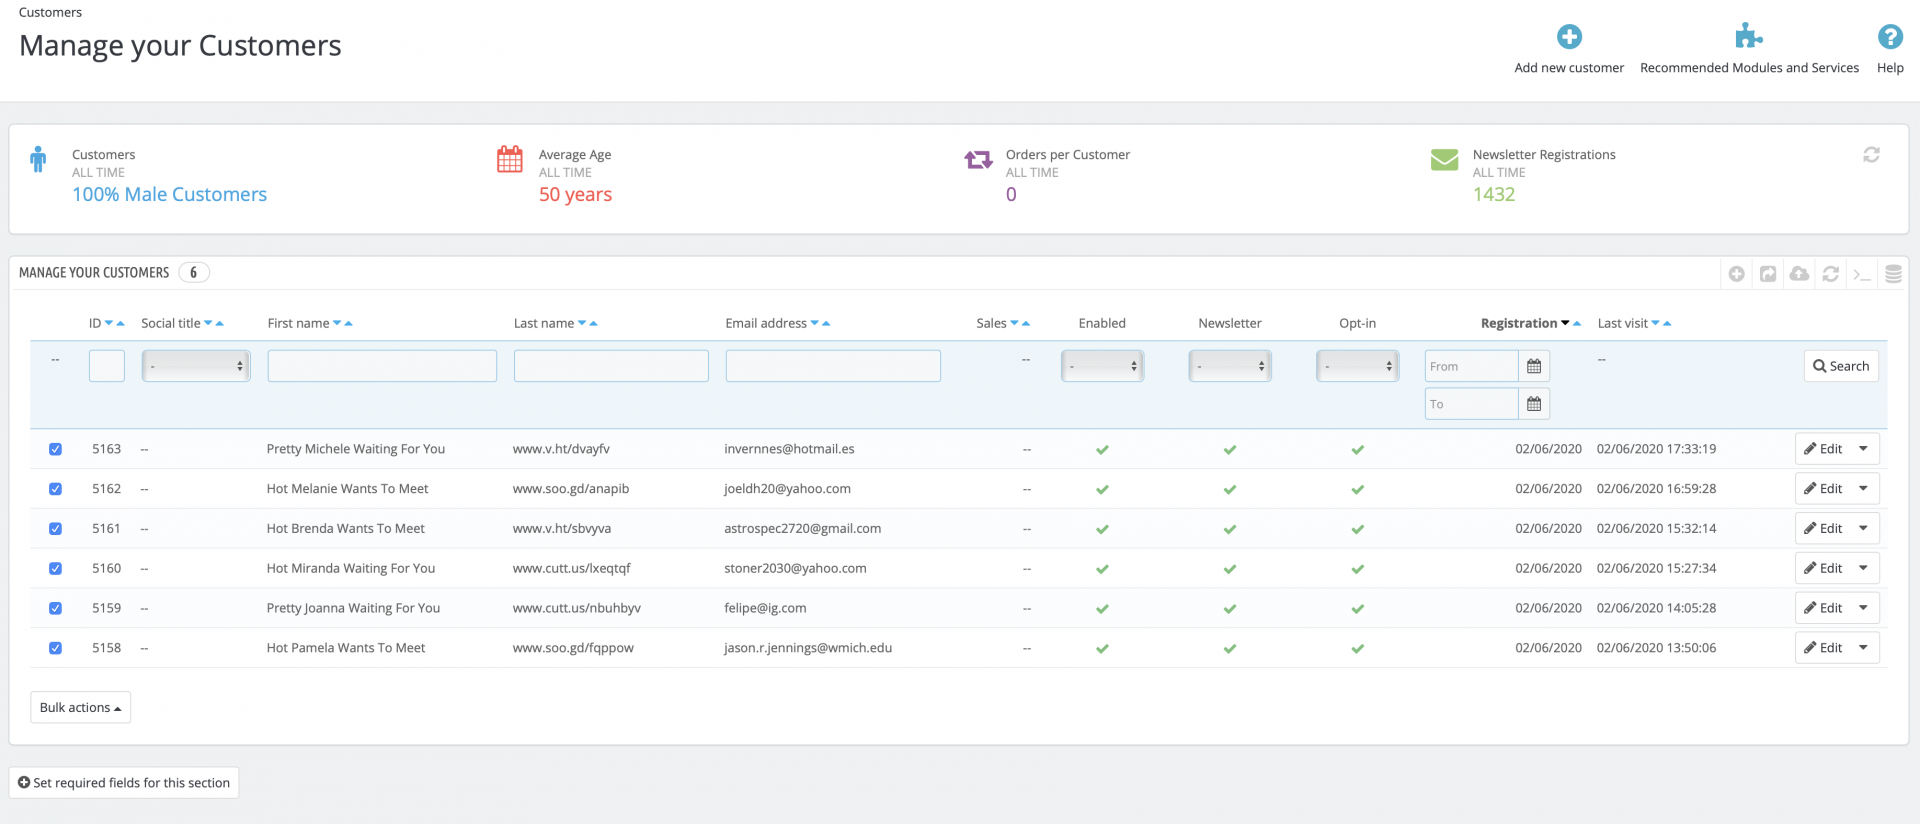
Task: Refresh the statistics panel icon
Action: tap(1871, 155)
